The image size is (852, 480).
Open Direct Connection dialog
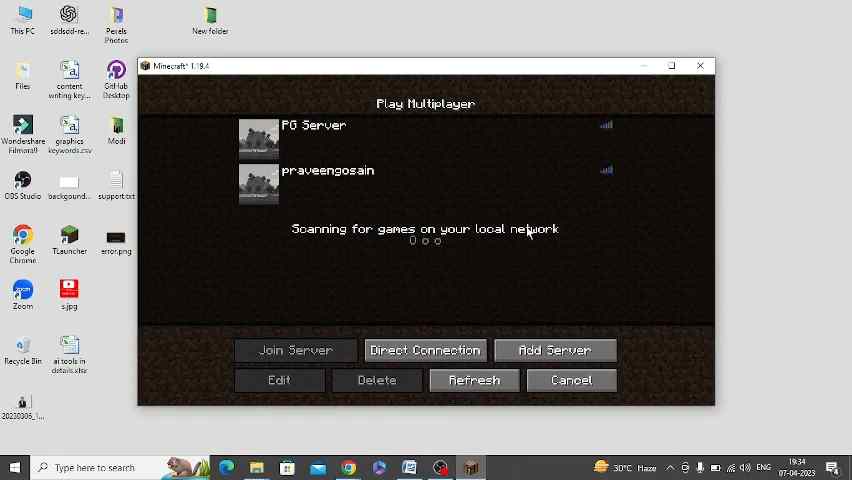point(425,351)
